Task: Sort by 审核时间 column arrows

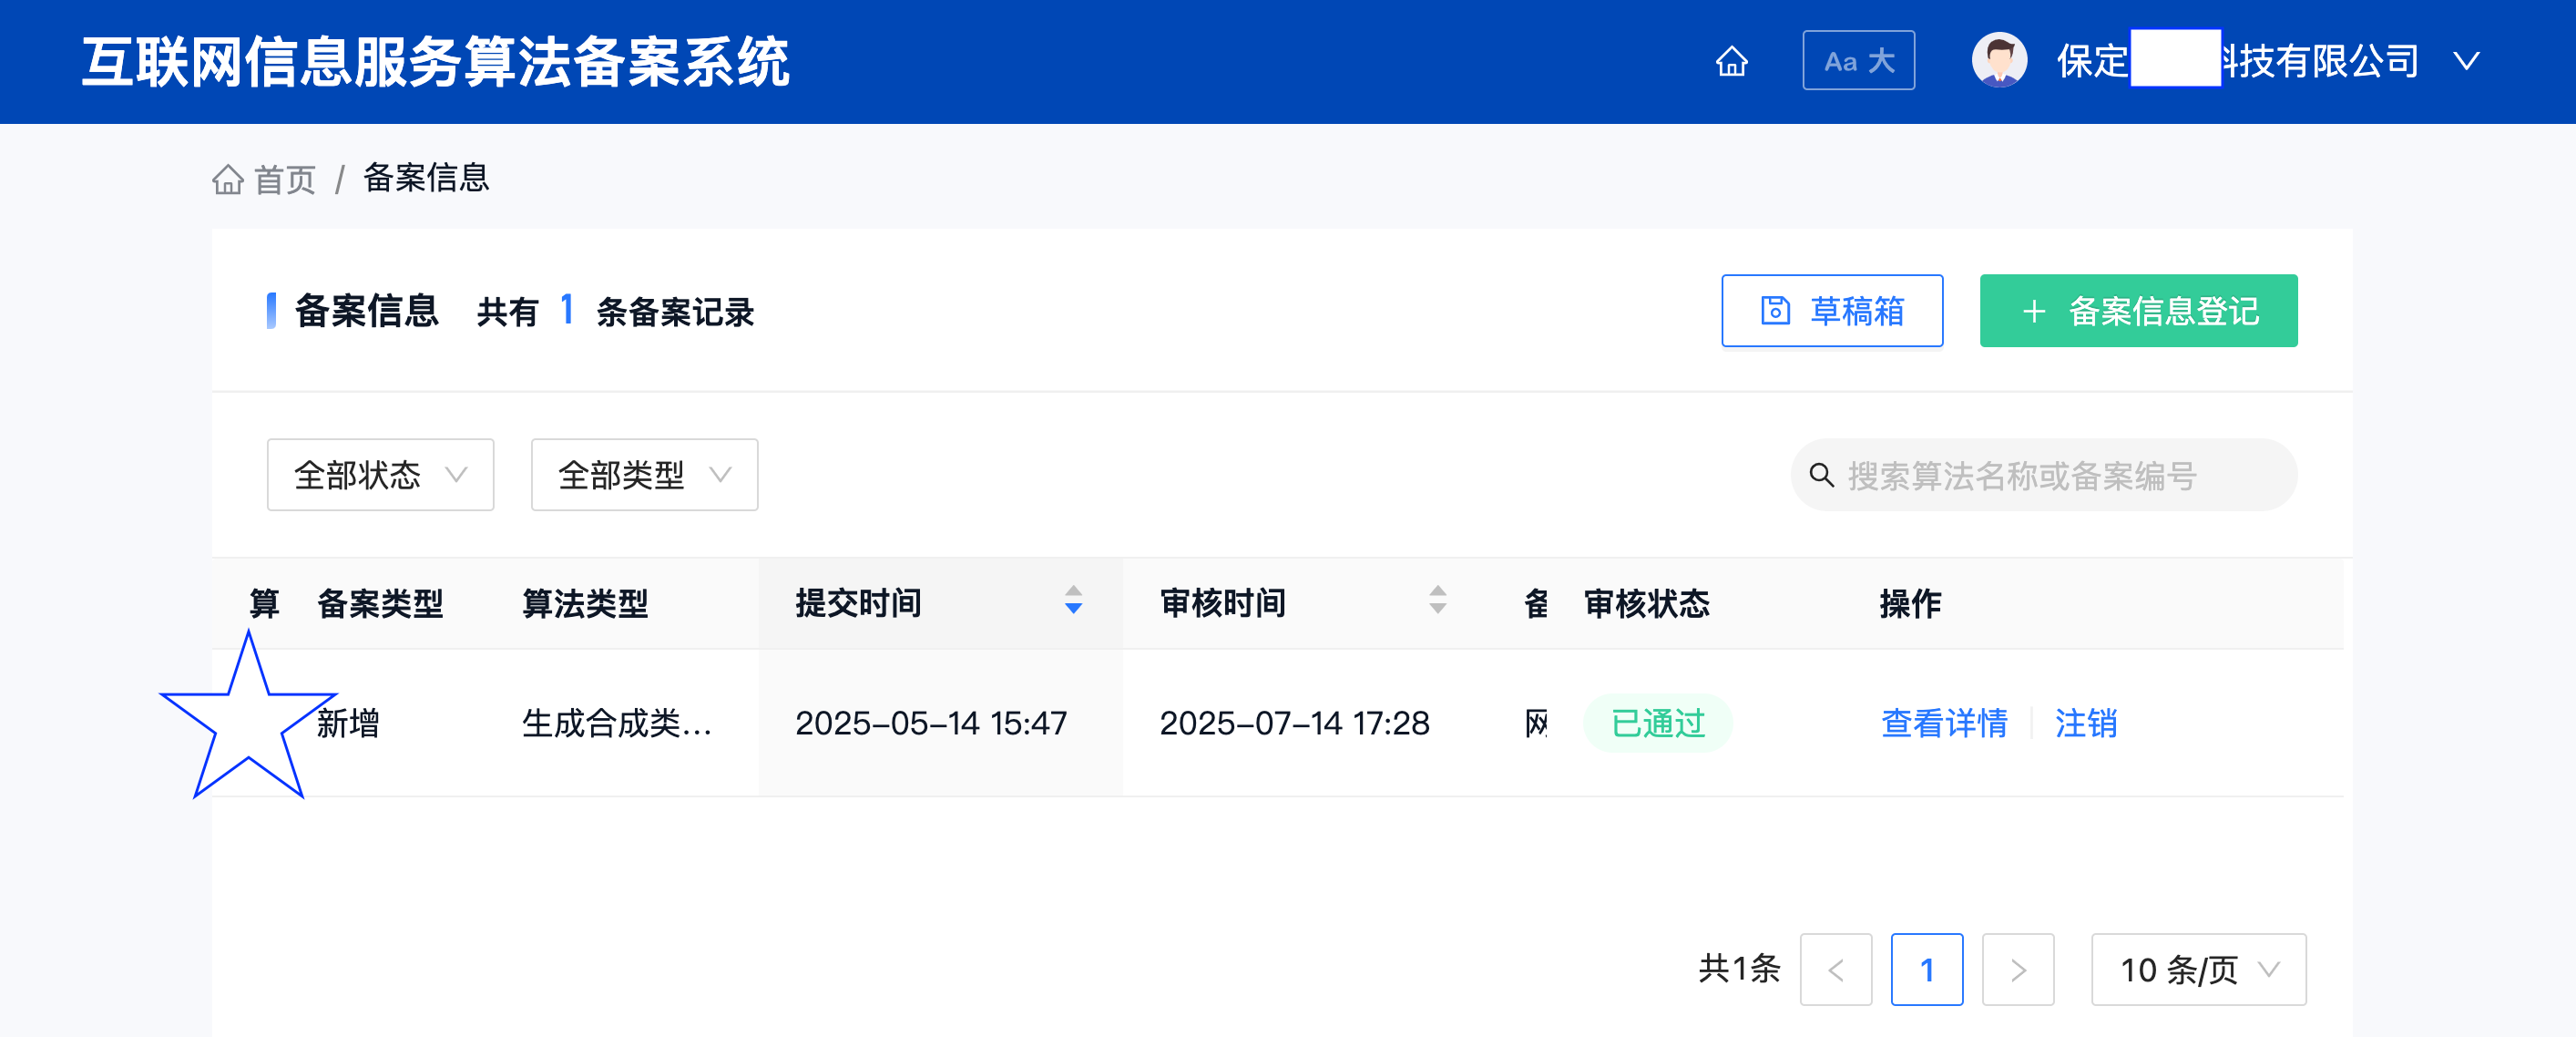Action: coord(1437,600)
